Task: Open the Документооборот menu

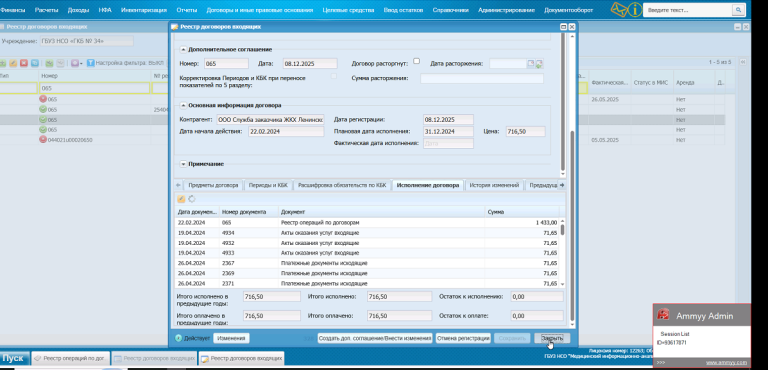Action: [568, 10]
